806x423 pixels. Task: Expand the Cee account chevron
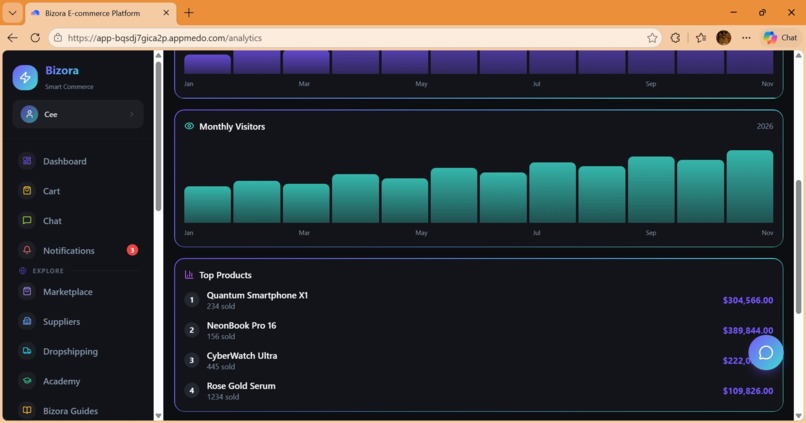point(132,114)
